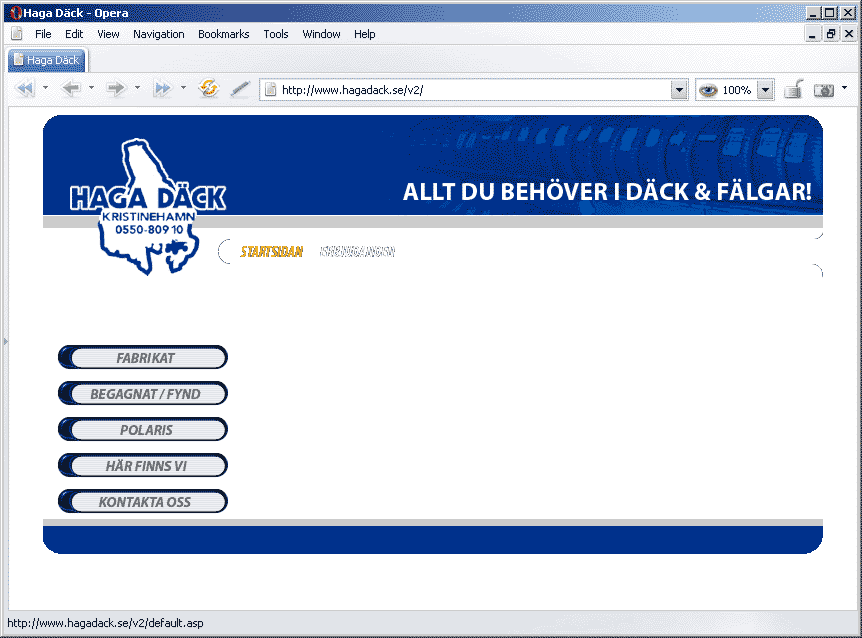Open the File menu
Image resolution: width=862 pixels, height=638 pixels.
point(43,34)
